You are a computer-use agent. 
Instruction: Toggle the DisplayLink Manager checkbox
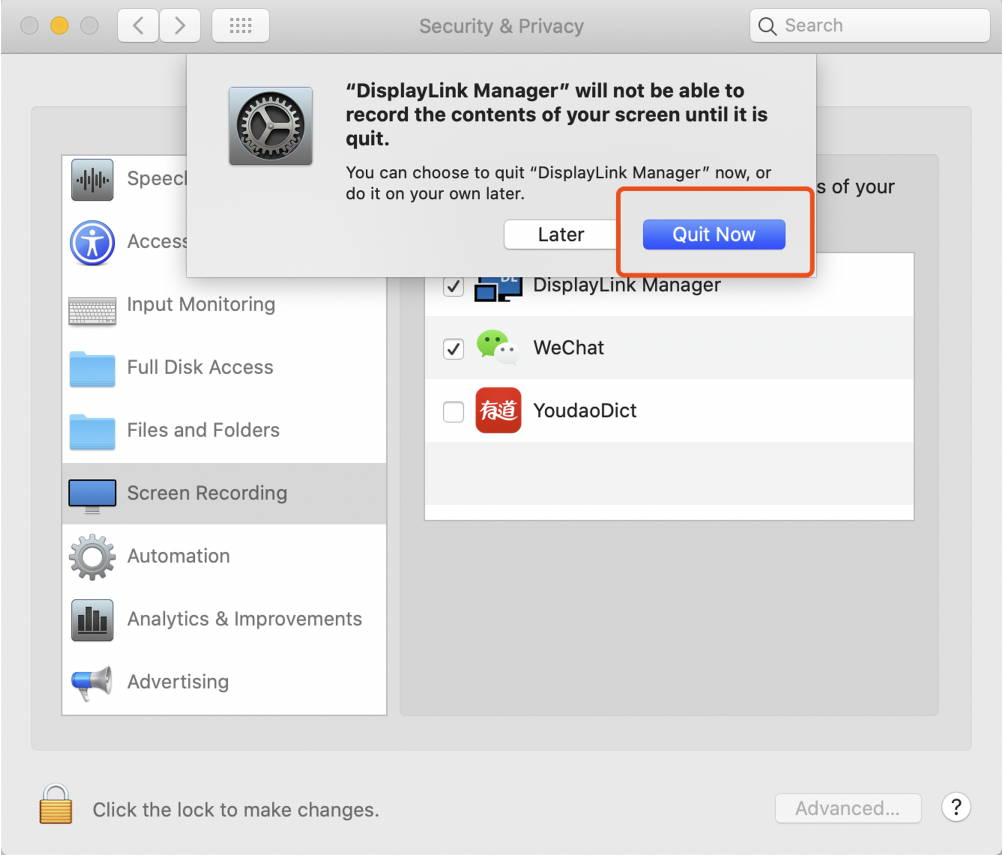453,286
